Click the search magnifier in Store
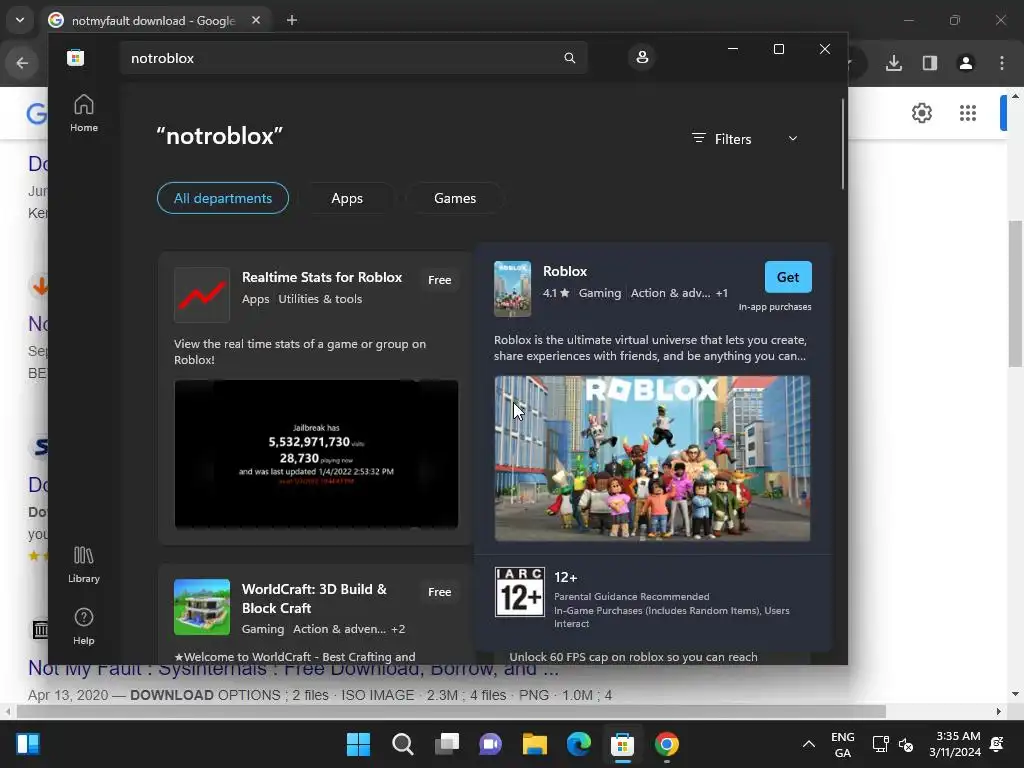Screen dimensions: 1024x768 tap(569, 58)
